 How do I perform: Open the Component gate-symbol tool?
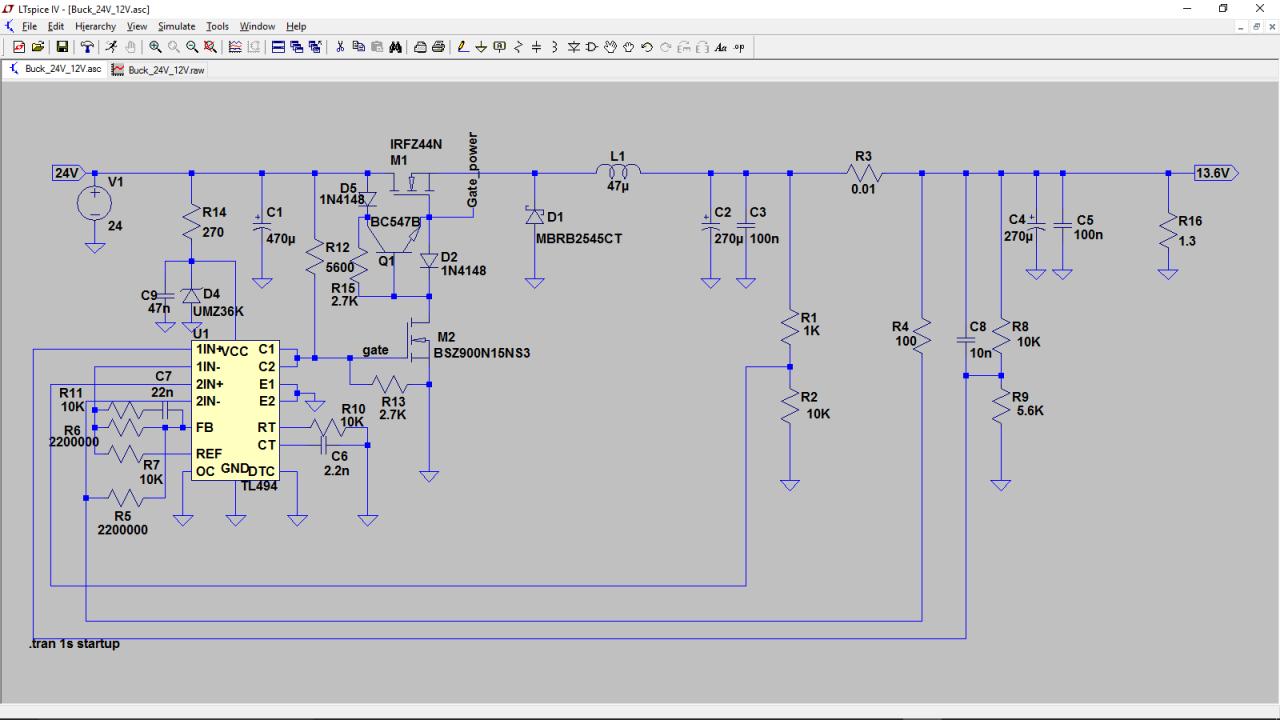point(592,47)
